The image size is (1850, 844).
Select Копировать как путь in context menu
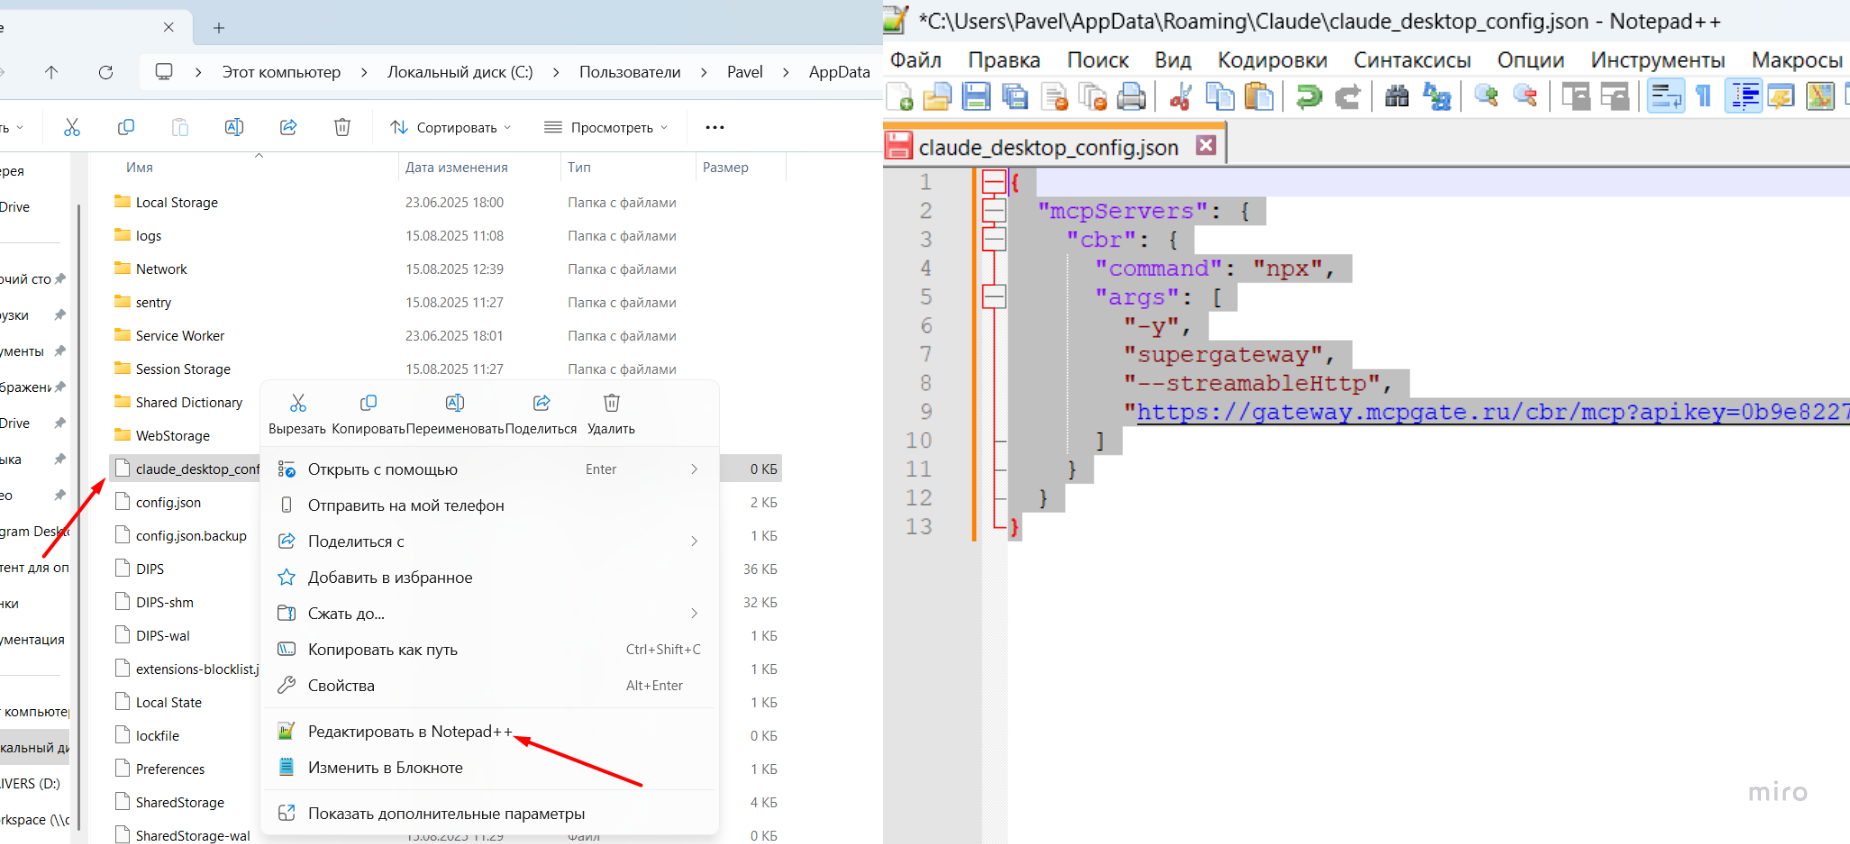490,649
